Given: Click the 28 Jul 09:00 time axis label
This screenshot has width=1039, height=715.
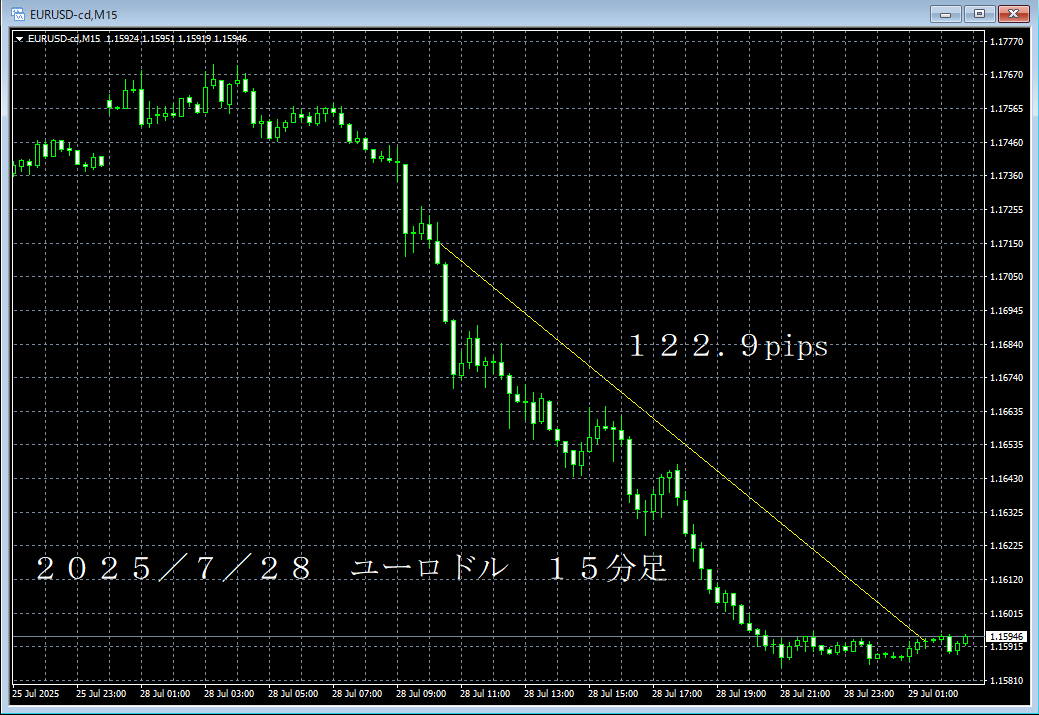Looking at the screenshot, I should pyautogui.click(x=421, y=693).
